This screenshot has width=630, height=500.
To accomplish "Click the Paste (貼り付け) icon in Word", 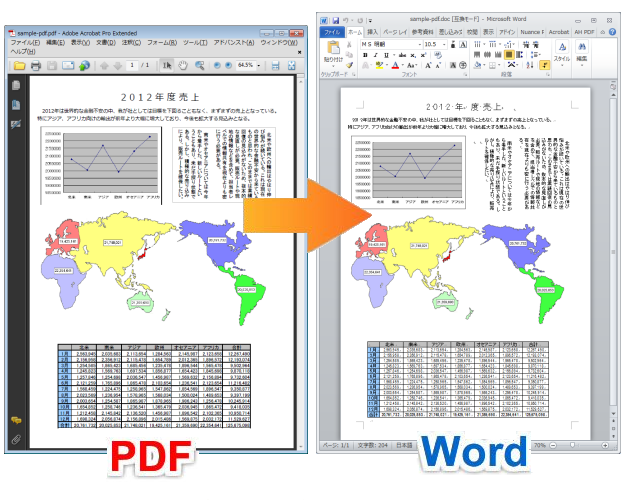I will [333, 52].
